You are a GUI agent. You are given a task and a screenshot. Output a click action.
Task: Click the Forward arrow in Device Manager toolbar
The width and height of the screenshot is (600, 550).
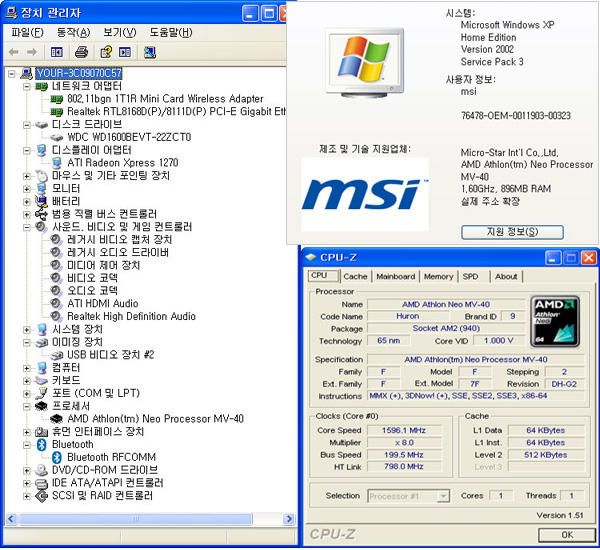pyautogui.click(x=32, y=52)
